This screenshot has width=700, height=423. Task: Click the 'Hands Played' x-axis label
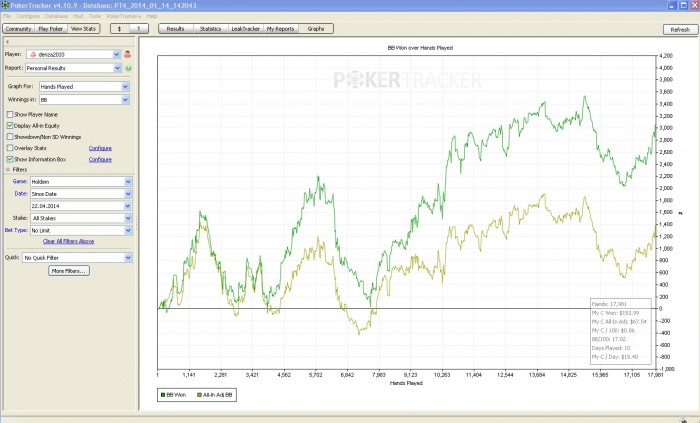pyautogui.click(x=406, y=383)
